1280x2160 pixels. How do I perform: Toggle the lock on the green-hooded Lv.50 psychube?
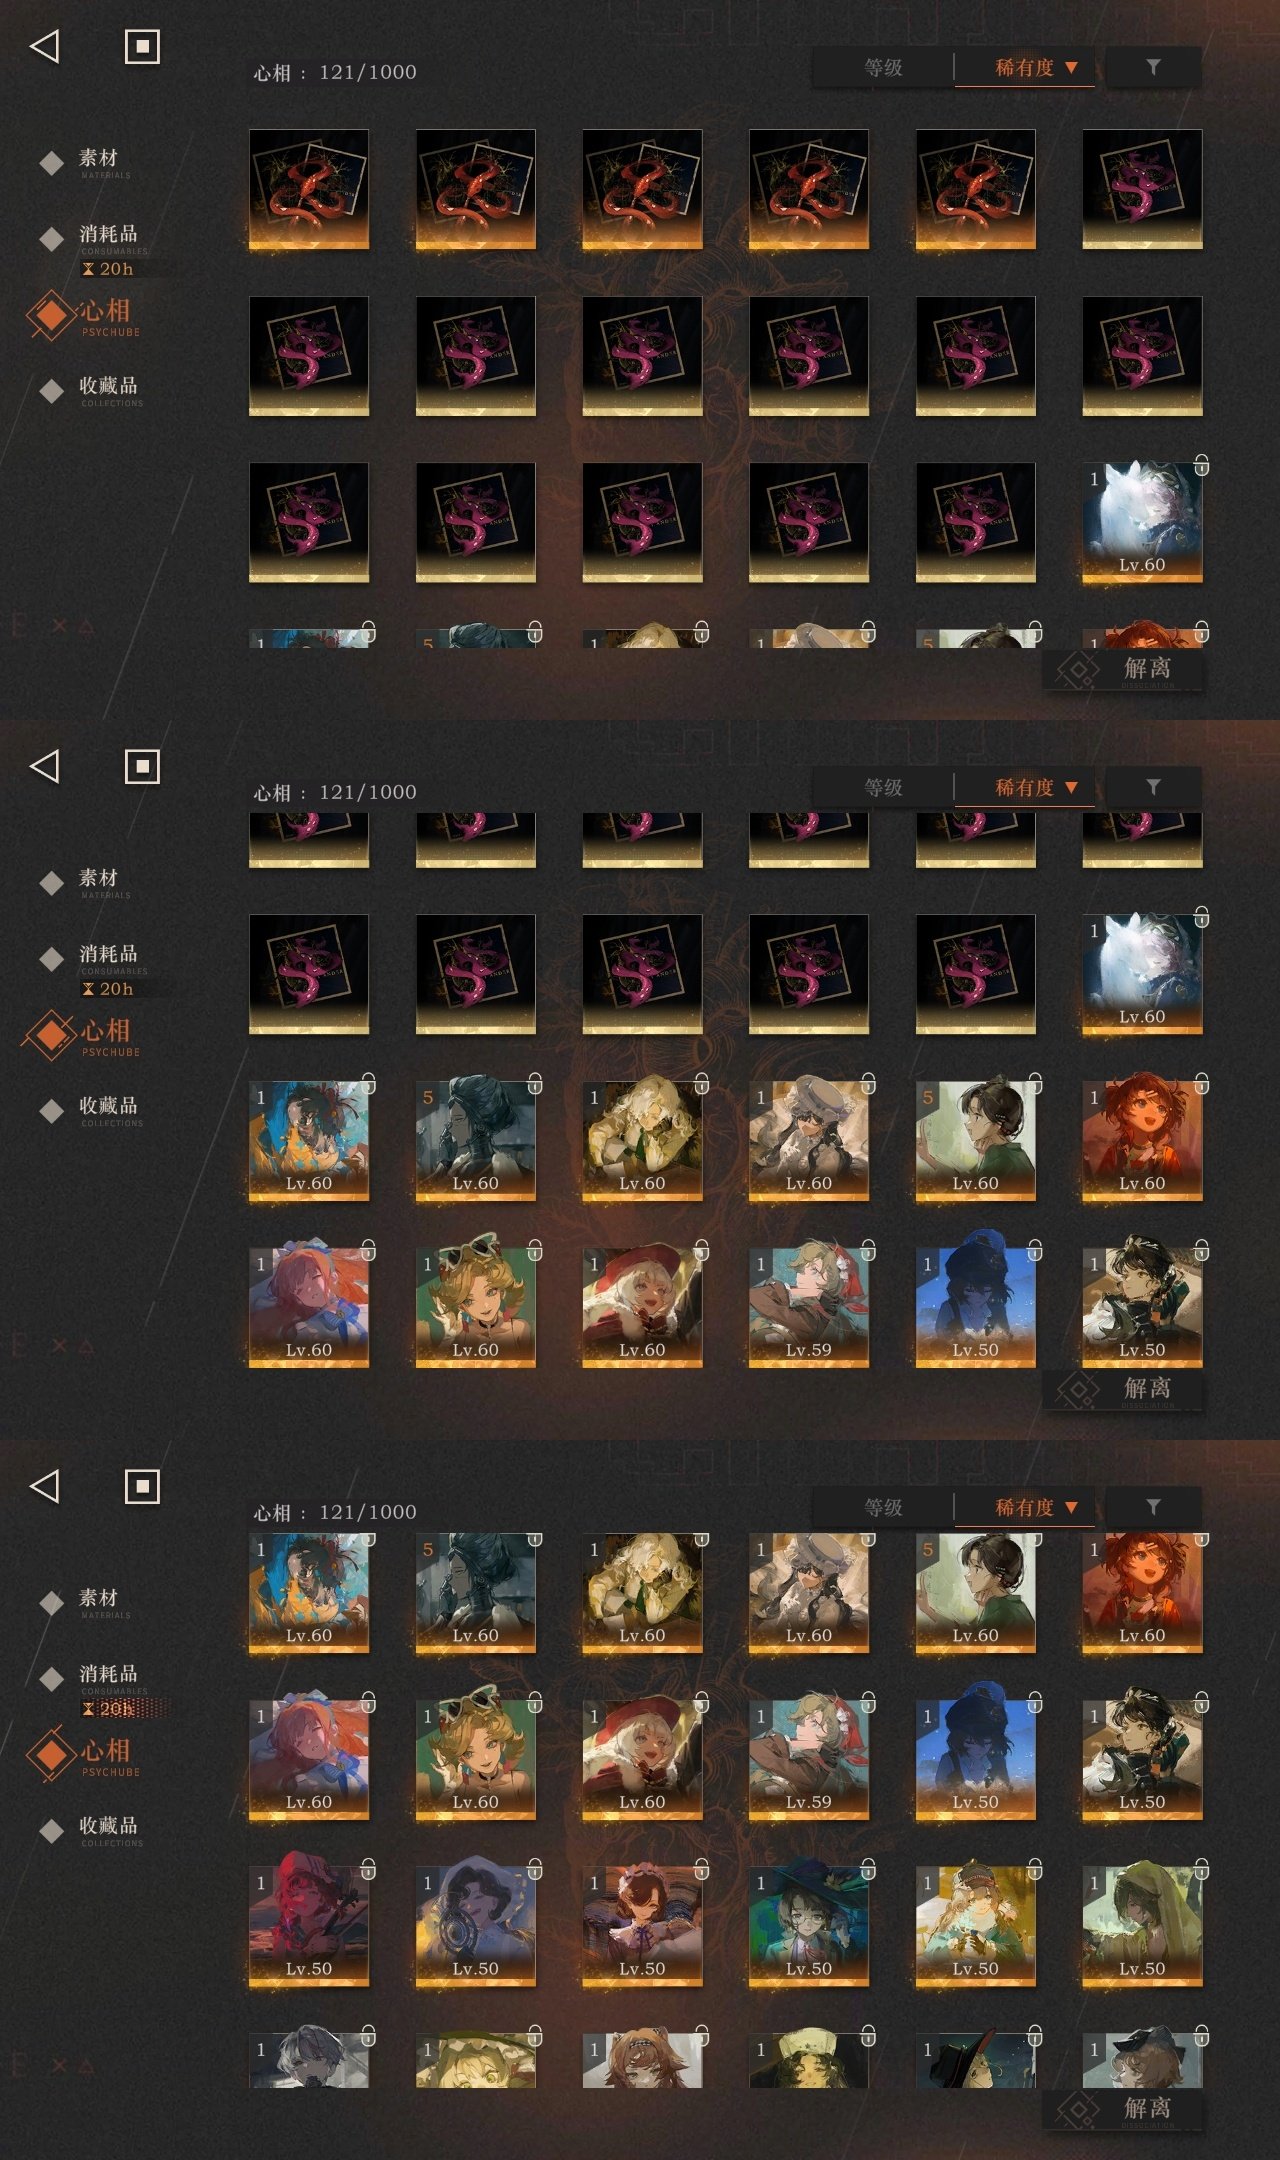click(x=1201, y=1869)
